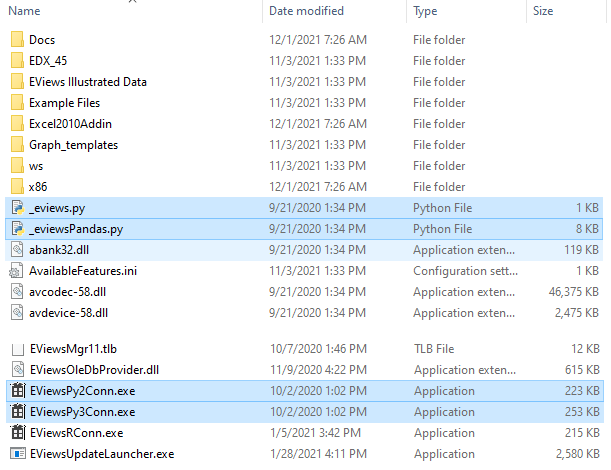Click the 2,475 KB size value
This screenshot has width=611, height=470.
tap(577, 313)
